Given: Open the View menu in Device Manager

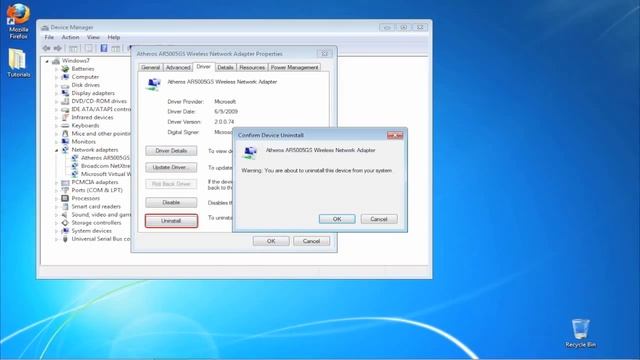Looking at the screenshot, I should tap(93, 37).
